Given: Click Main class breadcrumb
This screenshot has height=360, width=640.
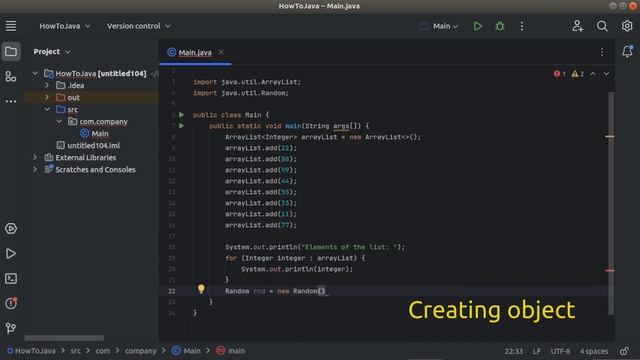Looking at the screenshot, I should 186,351.
